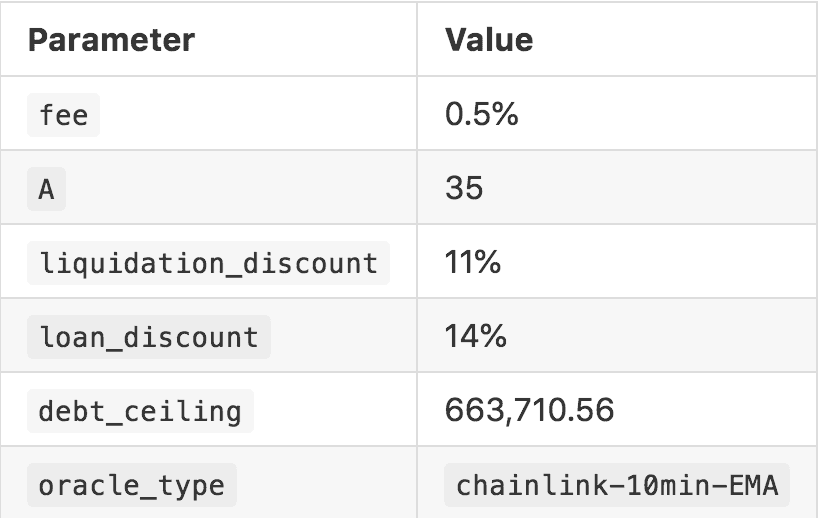Select the liquidation_discount parameter label
818x518 pixels.
pos(208,263)
